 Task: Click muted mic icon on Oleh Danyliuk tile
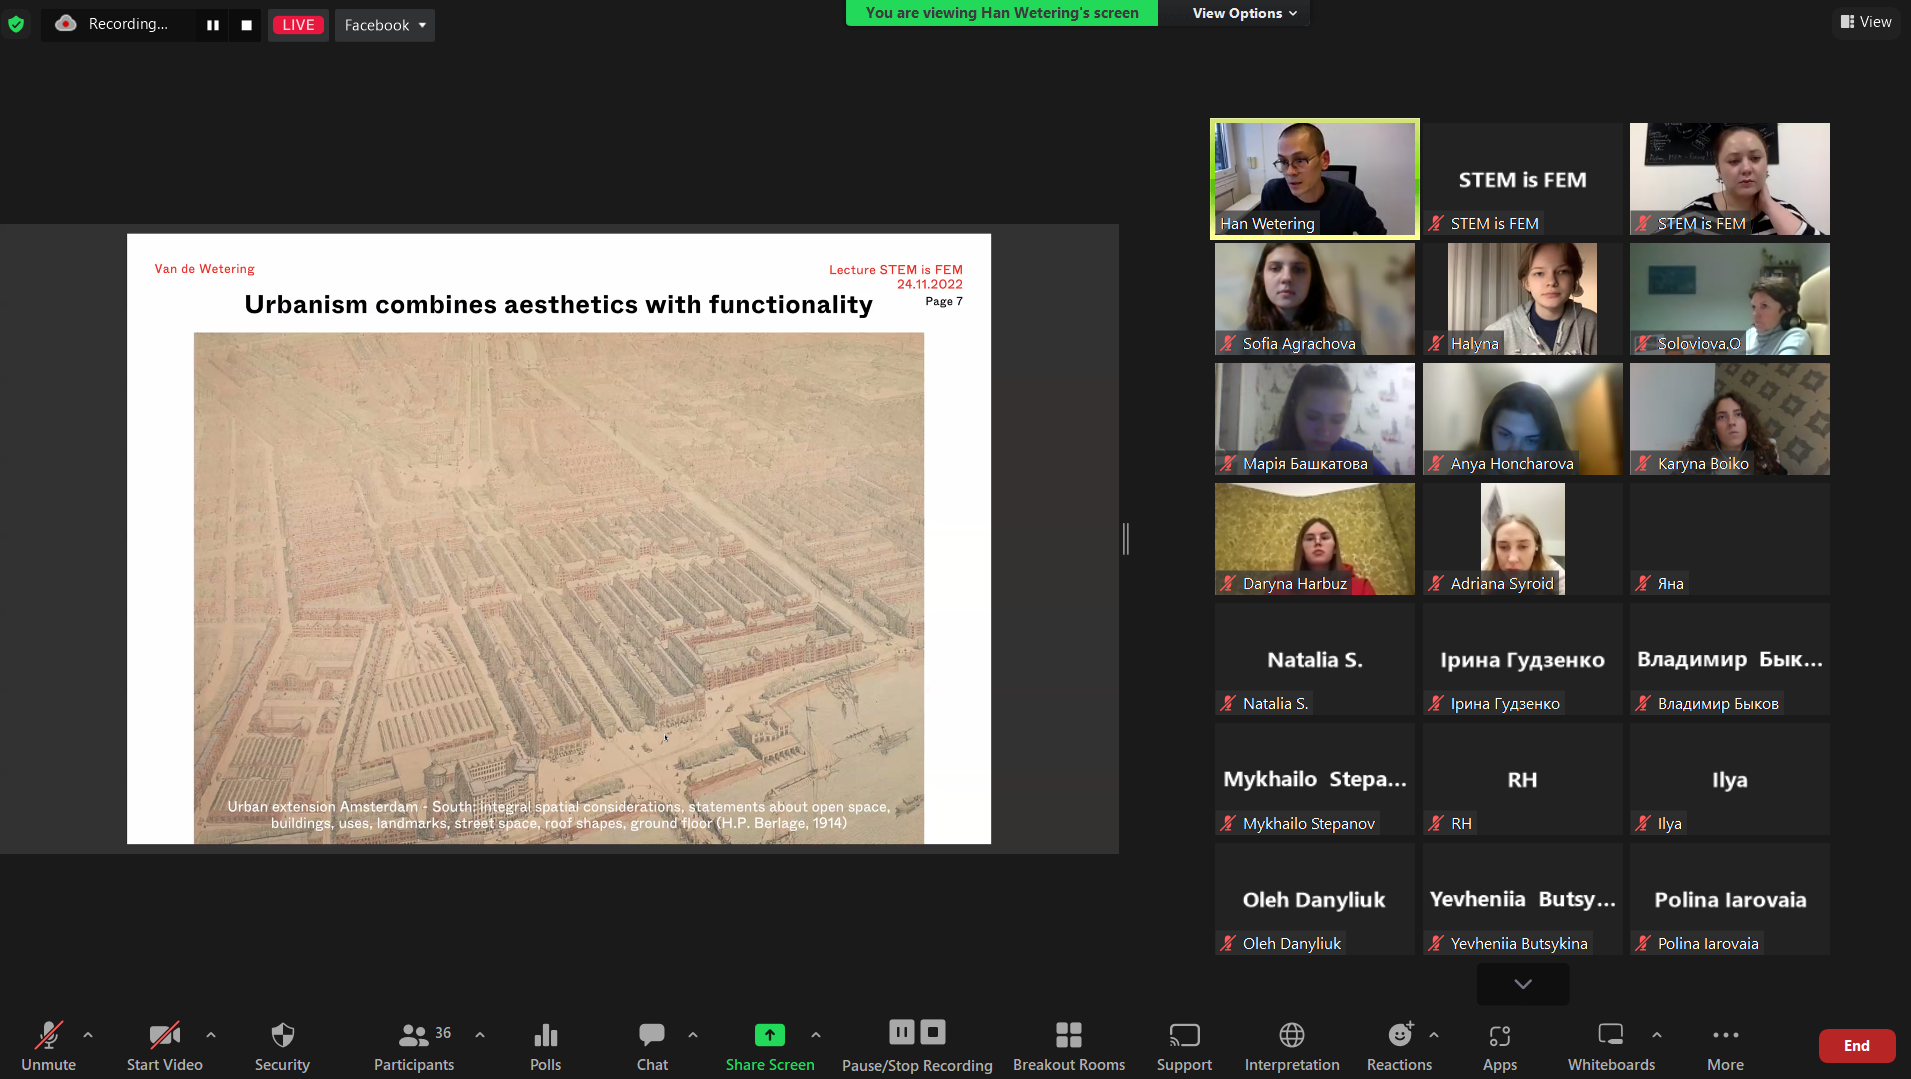[1228, 944]
